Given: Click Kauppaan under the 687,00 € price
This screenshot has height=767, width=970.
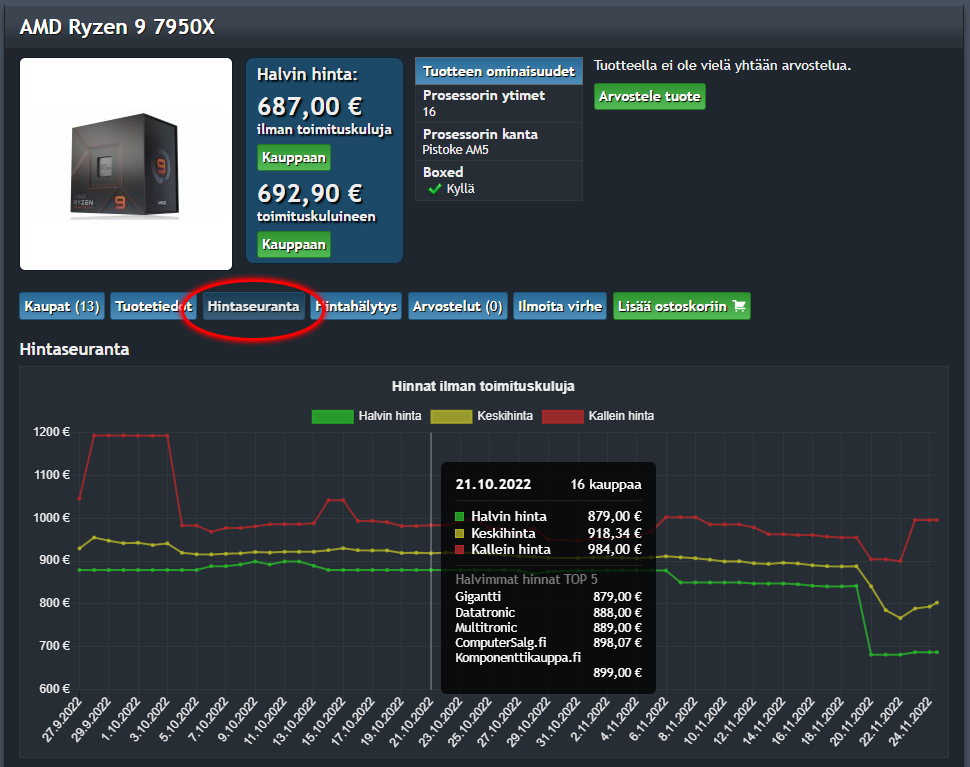Looking at the screenshot, I should pyautogui.click(x=293, y=158).
